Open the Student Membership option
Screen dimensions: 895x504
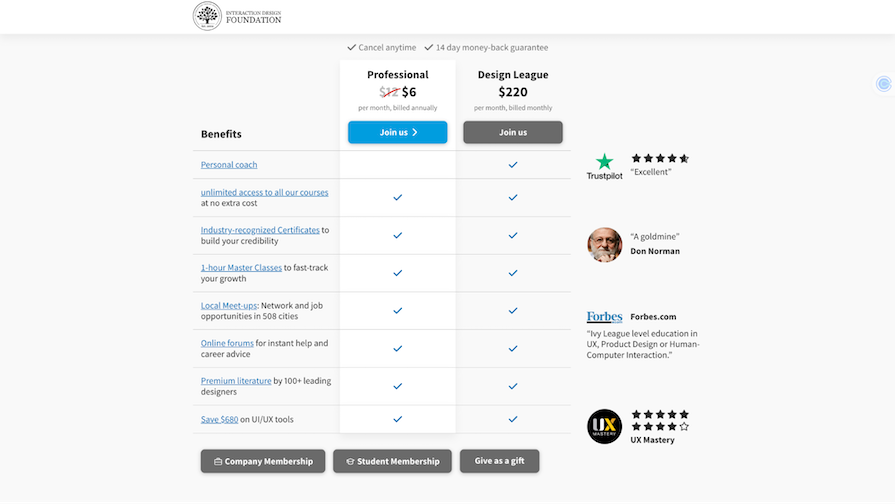(392, 461)
